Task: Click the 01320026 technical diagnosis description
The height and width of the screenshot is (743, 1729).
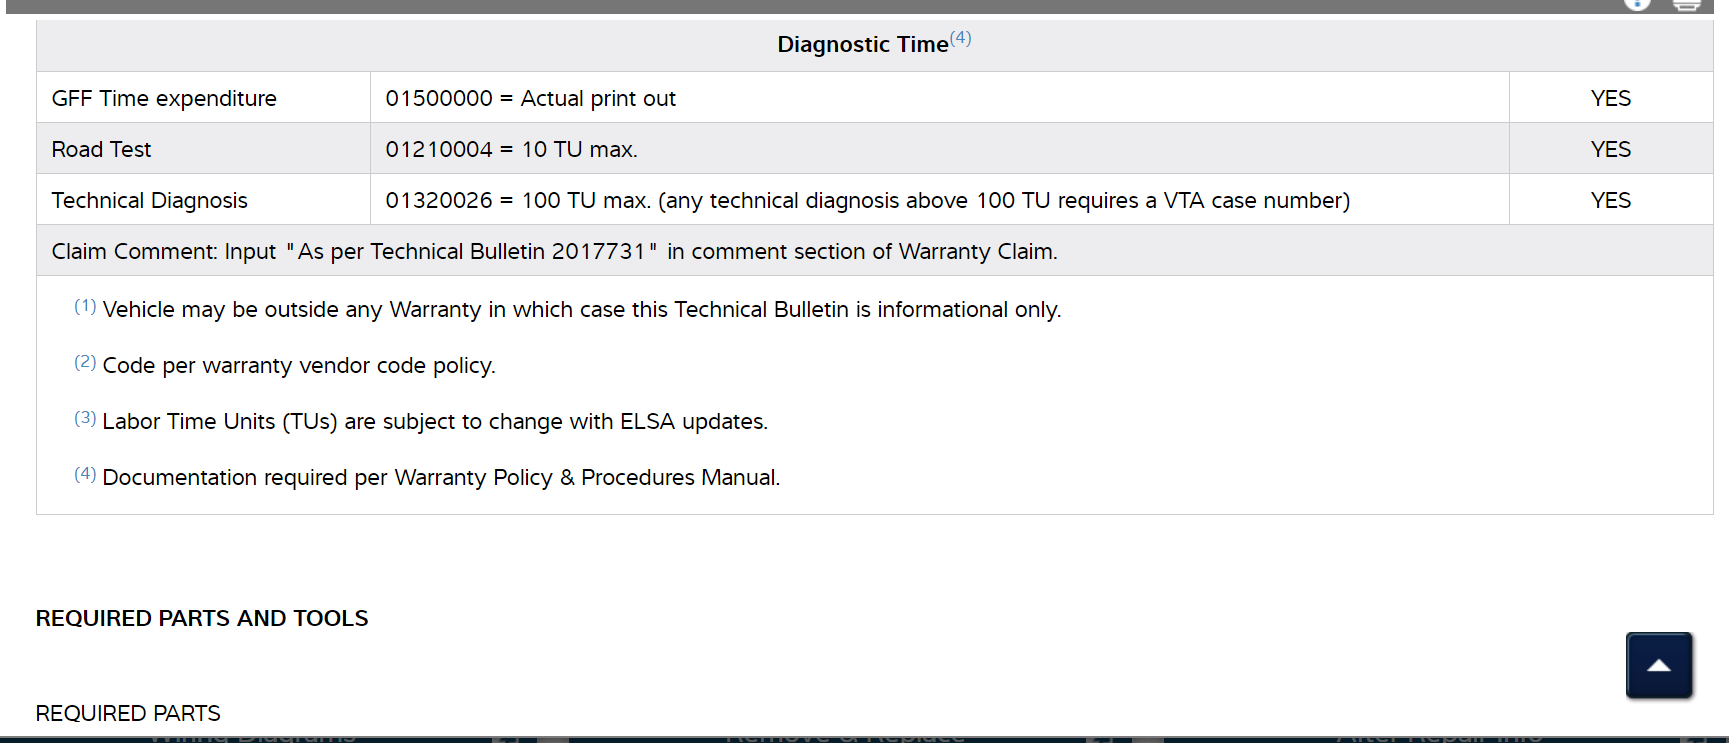Action: 867,200
